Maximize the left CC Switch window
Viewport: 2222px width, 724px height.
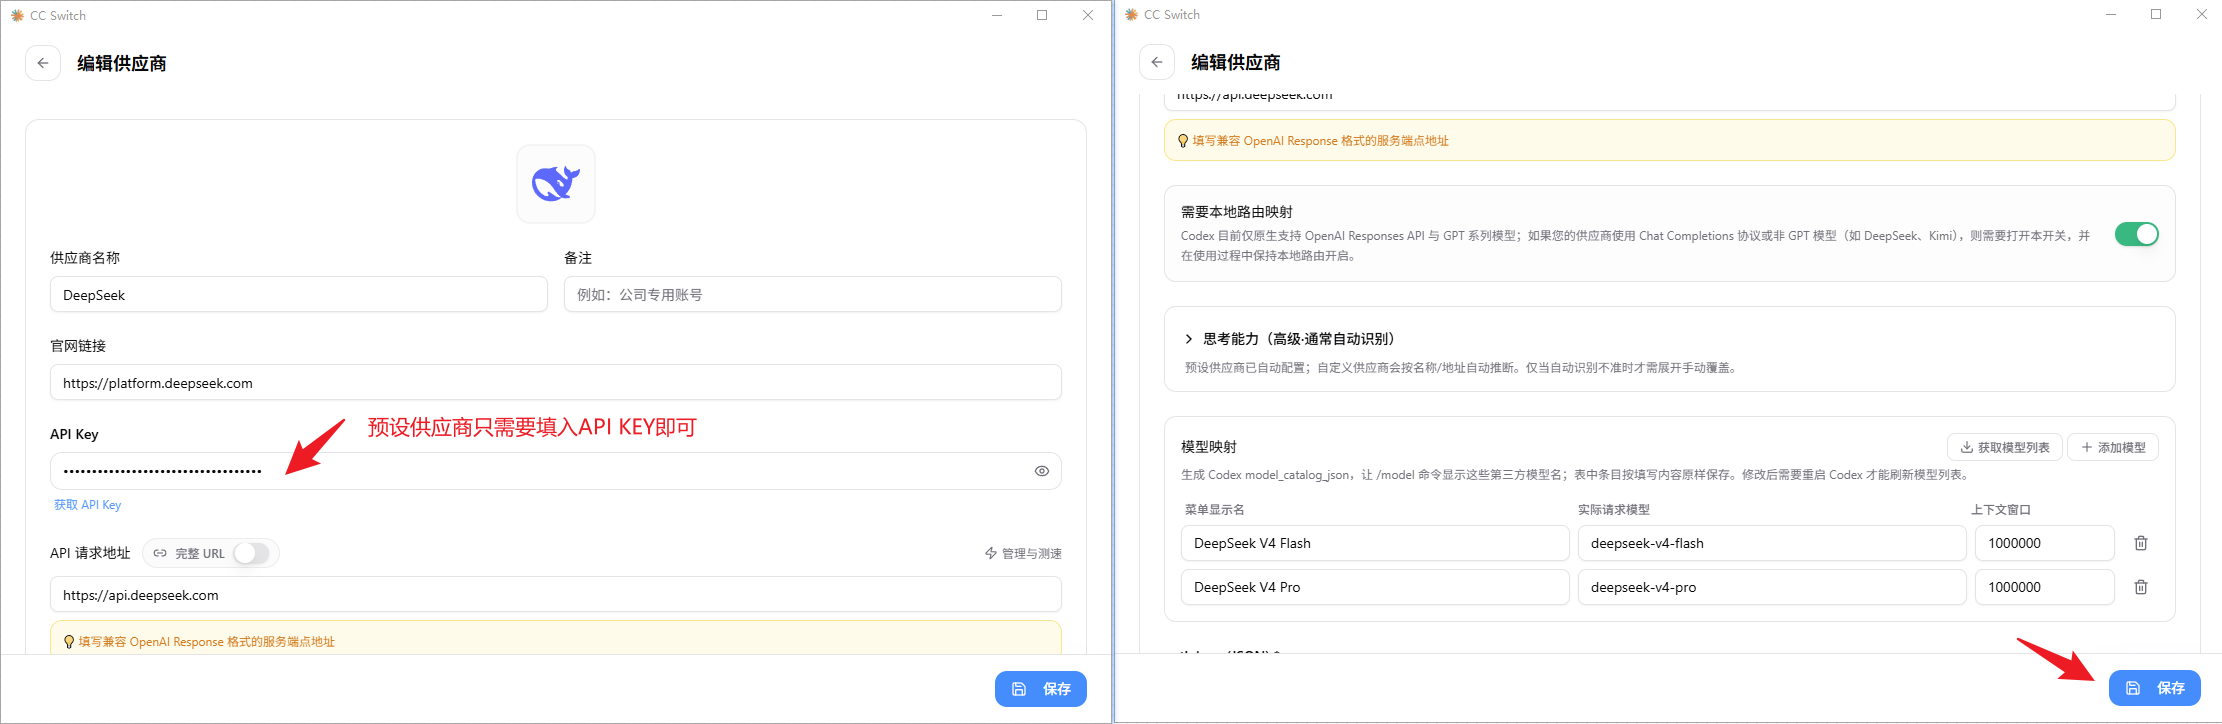(1042, 15)
